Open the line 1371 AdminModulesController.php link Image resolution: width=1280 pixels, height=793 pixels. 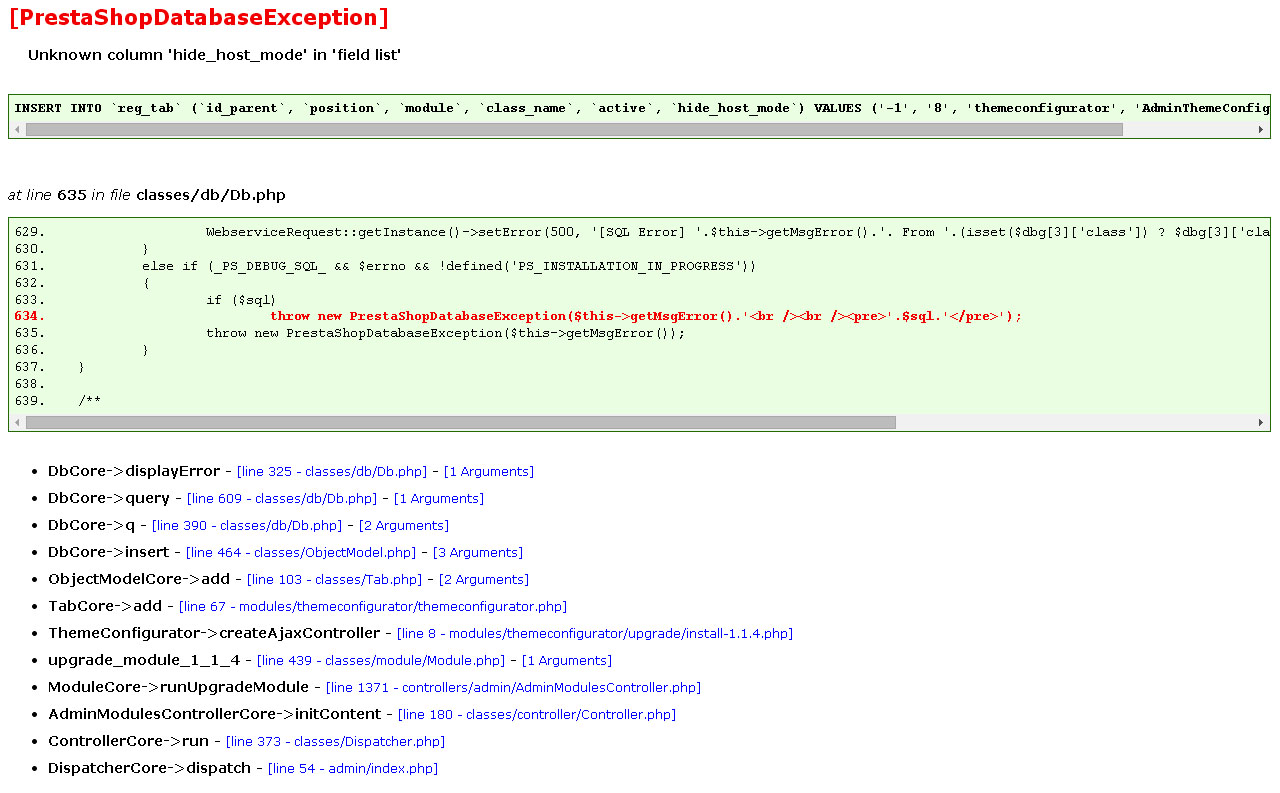(513, 687)
